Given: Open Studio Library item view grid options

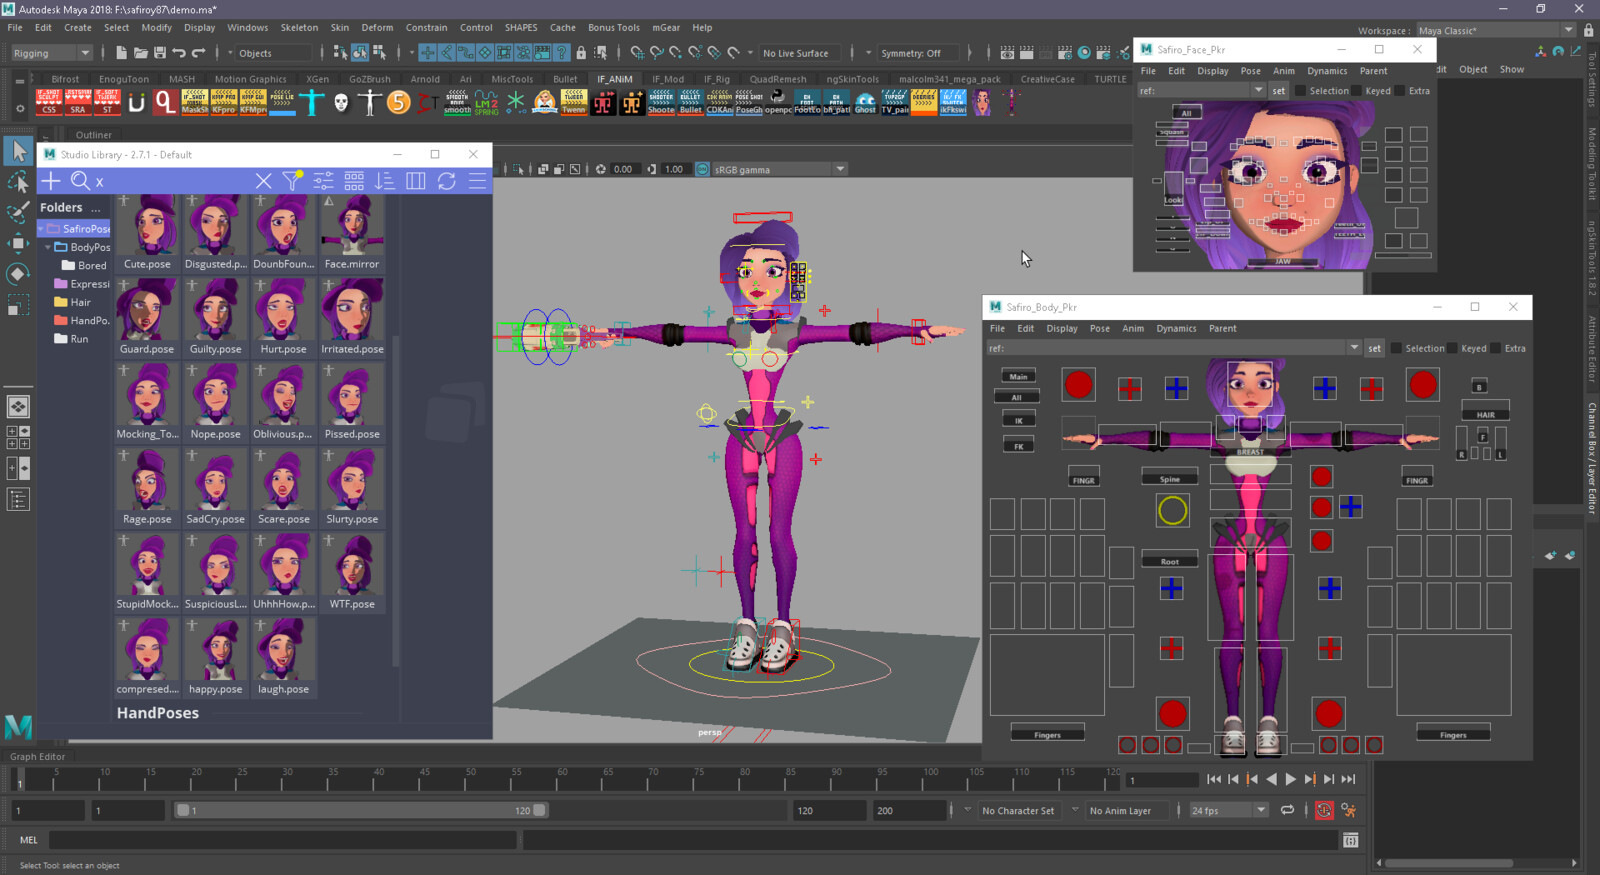Looking at the screenshot, I should point(354,180).
